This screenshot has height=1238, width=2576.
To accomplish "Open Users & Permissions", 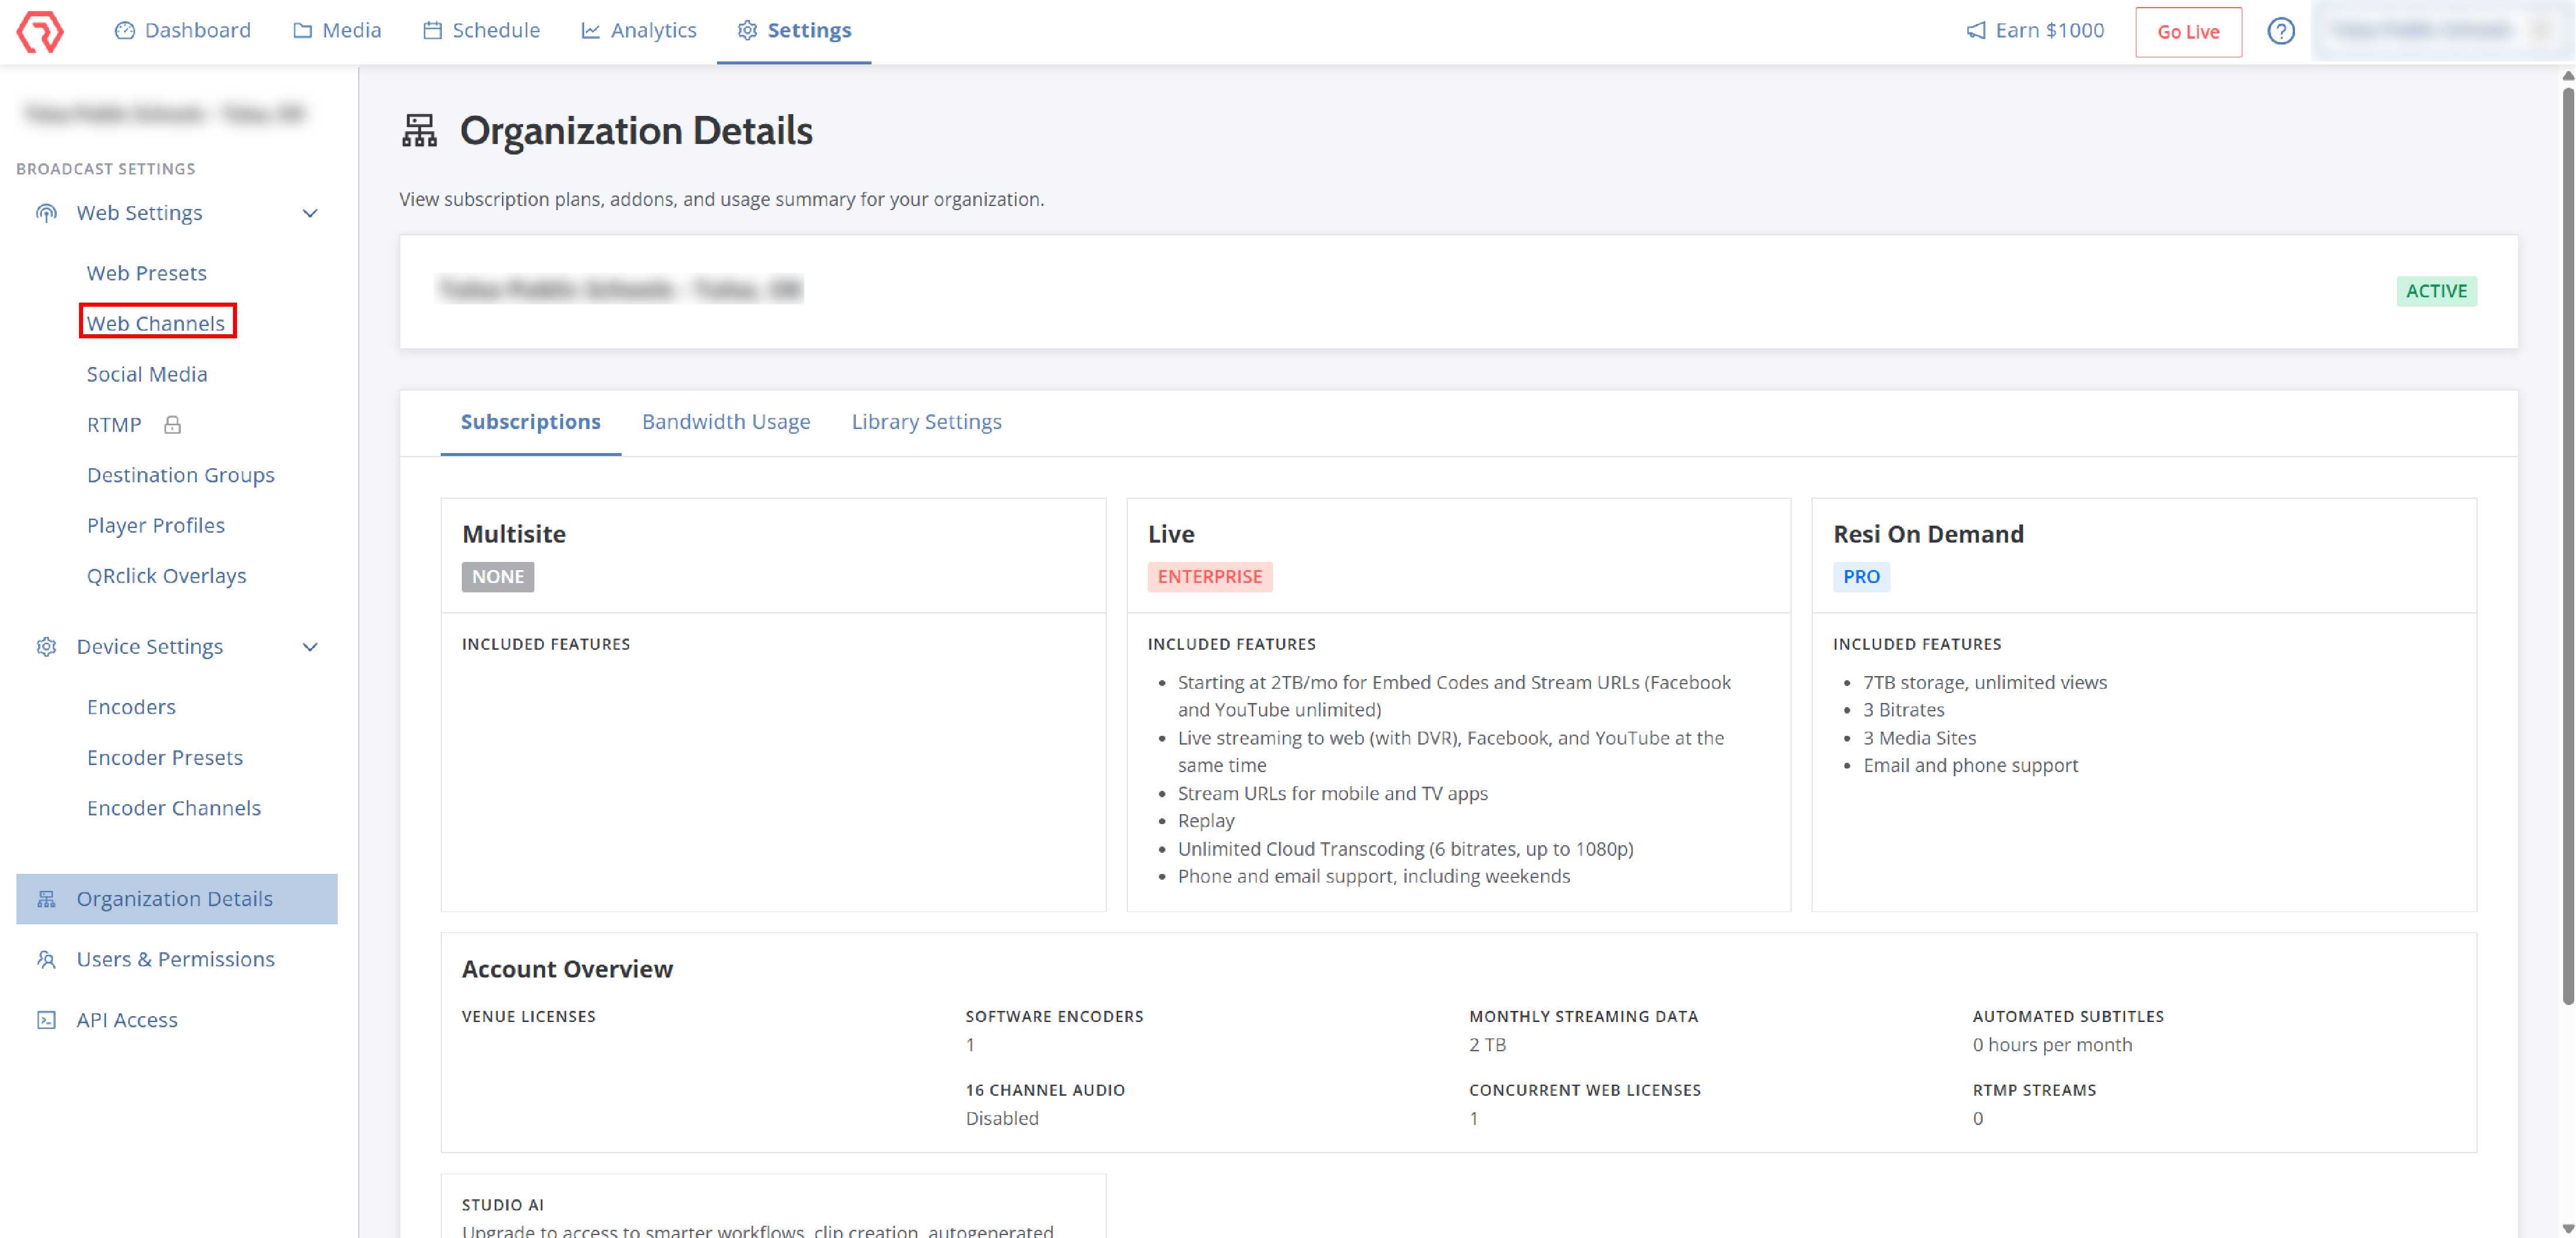I will (176, 960).
